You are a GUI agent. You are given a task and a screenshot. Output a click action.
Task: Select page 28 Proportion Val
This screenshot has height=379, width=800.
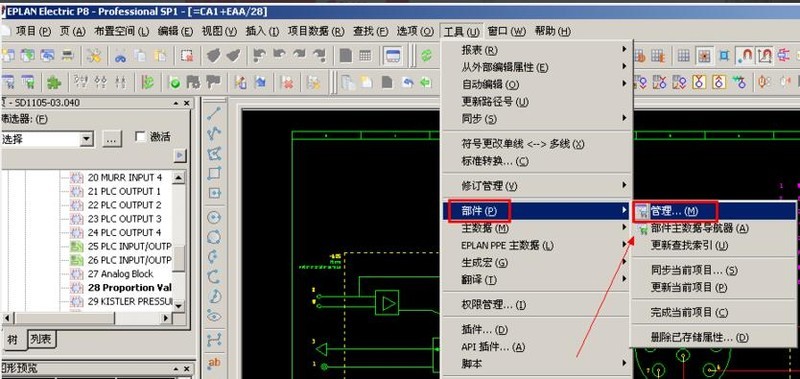point(129,288)
